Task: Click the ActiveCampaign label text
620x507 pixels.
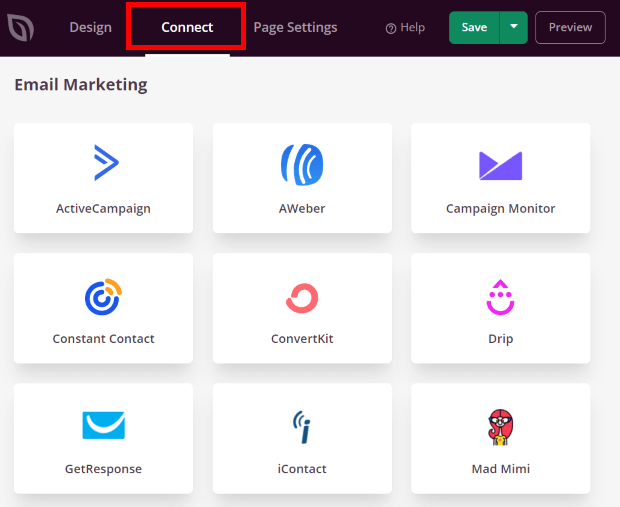Action: (x=103, y=208)
